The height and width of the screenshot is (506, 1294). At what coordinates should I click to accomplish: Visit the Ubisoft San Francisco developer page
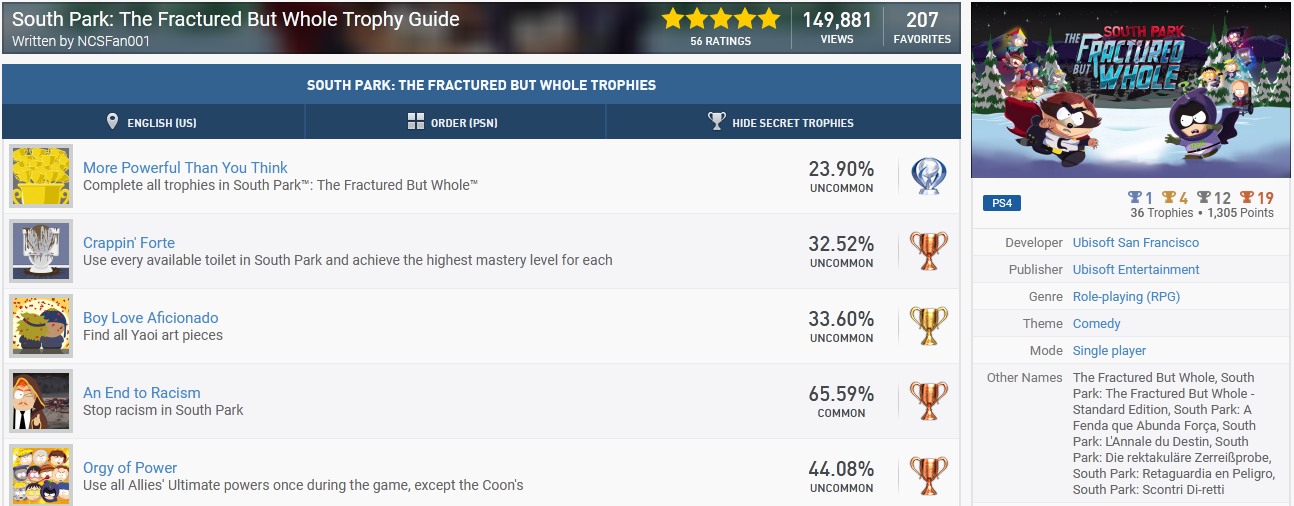(1135, 243)
